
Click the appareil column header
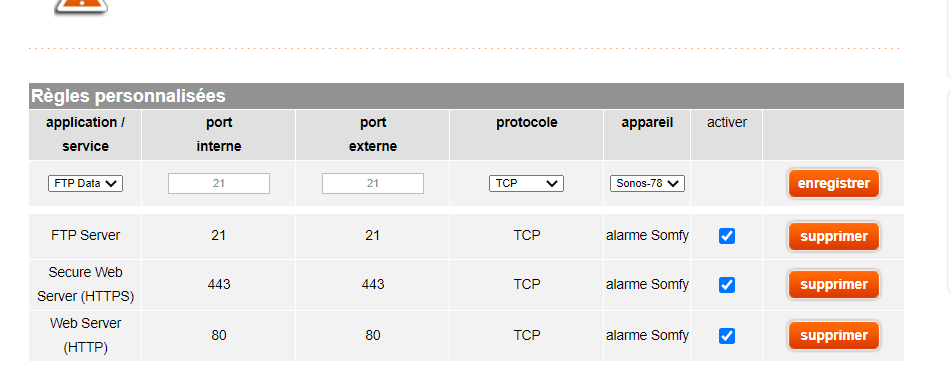[x=647, y=123]
